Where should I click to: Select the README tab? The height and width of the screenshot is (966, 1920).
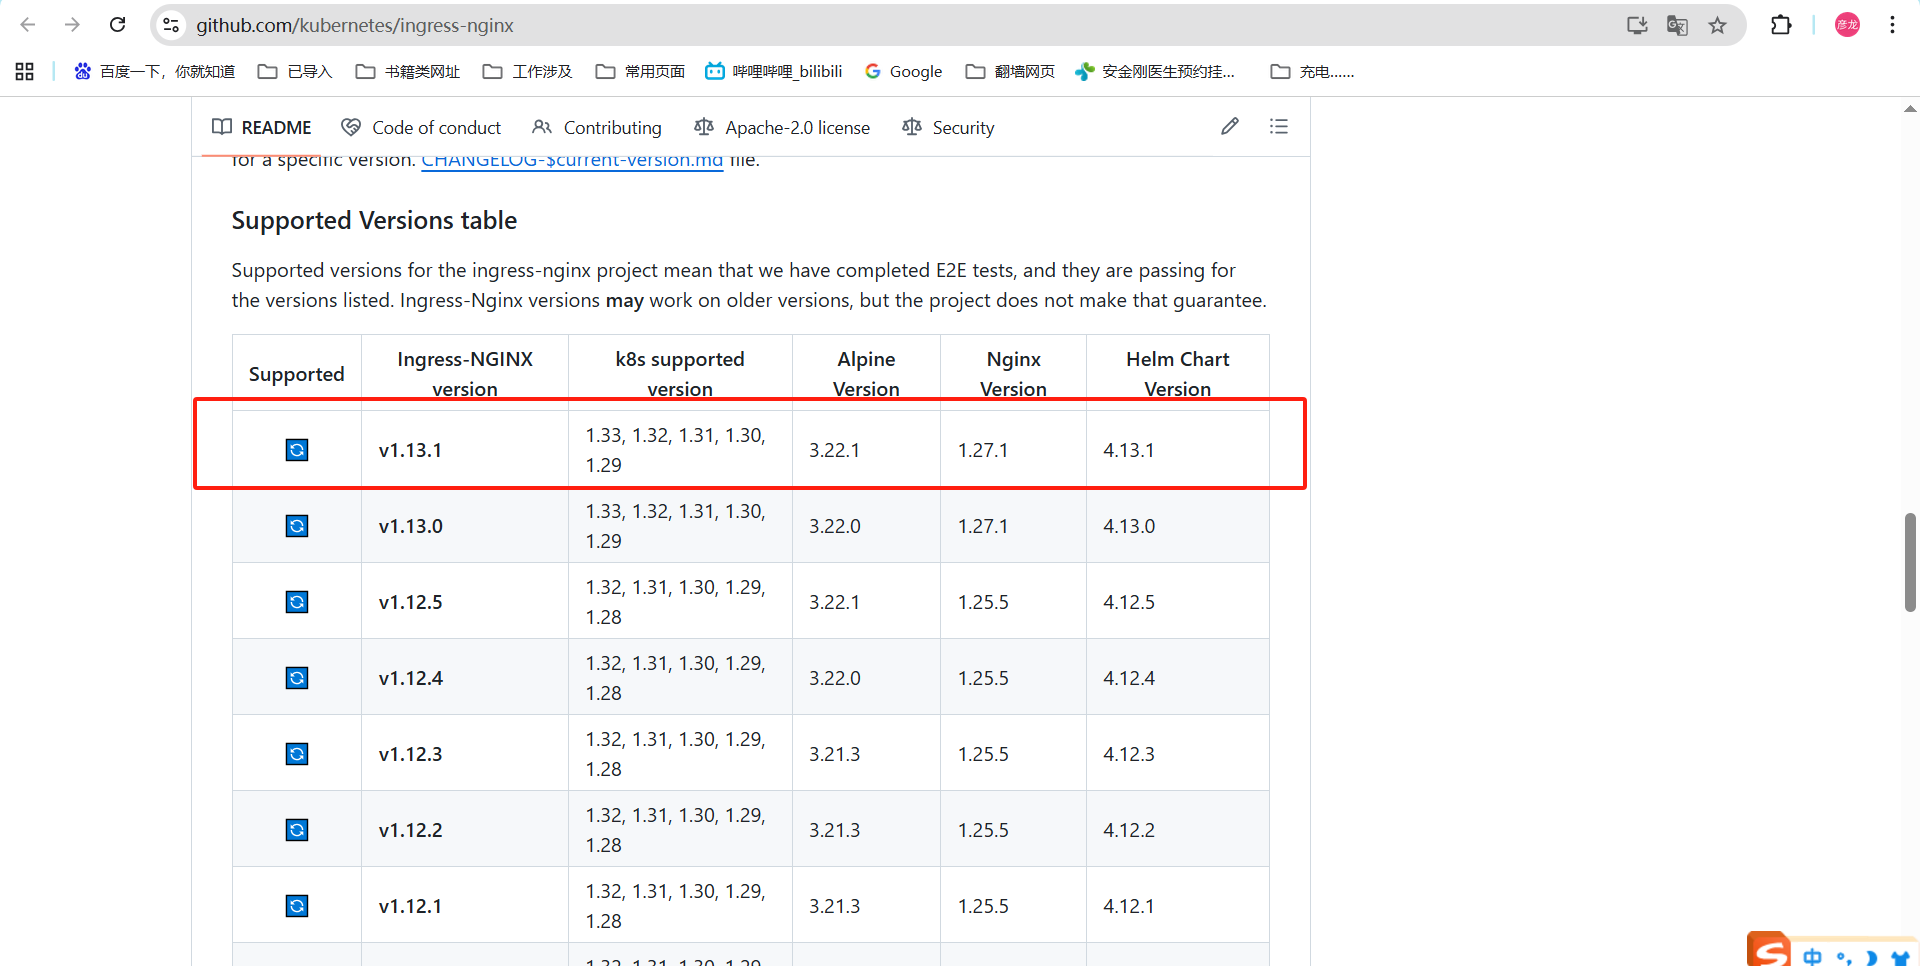pyautogui.click(x=262, y=127)
